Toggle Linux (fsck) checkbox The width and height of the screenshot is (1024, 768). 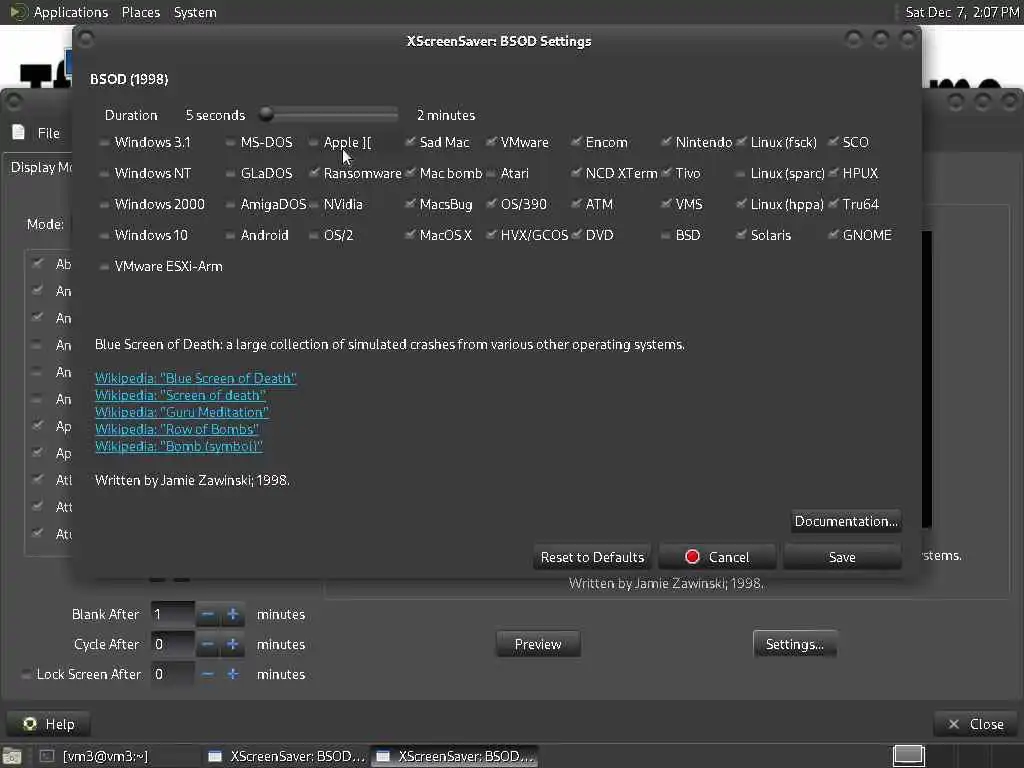point(741,142)
